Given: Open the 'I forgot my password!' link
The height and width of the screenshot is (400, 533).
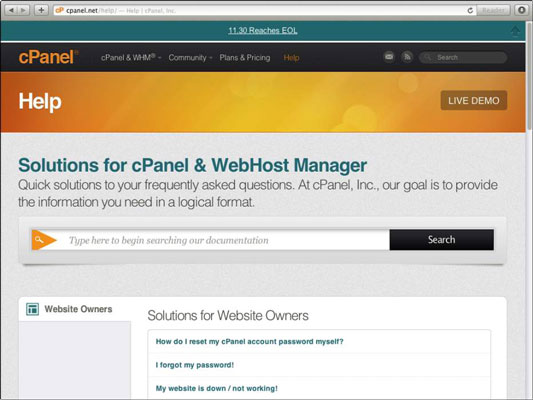Looking at the screenshot, I should [x=195, y=365].
